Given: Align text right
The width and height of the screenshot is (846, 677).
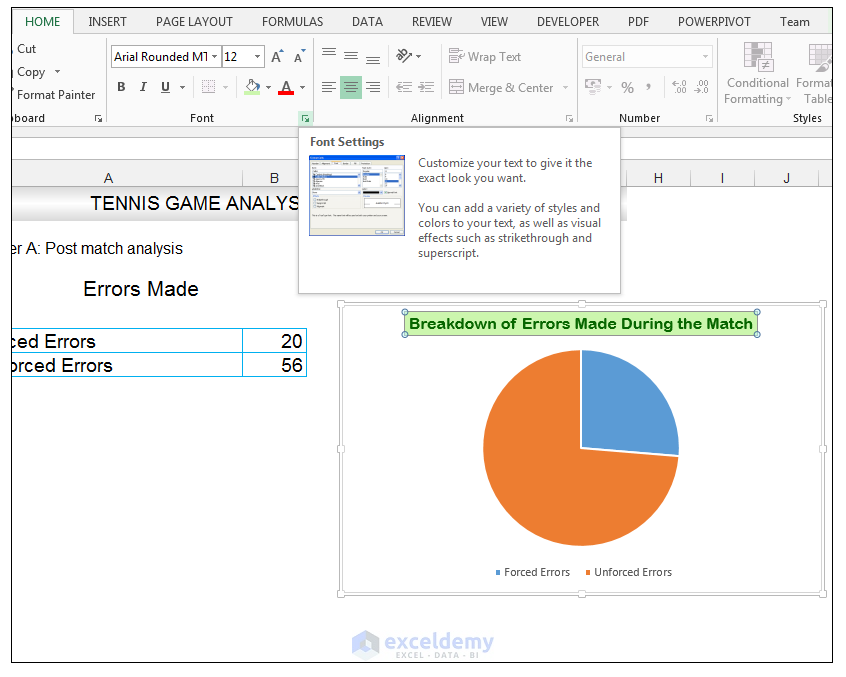Looking at the screenshot, I should [373, 87].
